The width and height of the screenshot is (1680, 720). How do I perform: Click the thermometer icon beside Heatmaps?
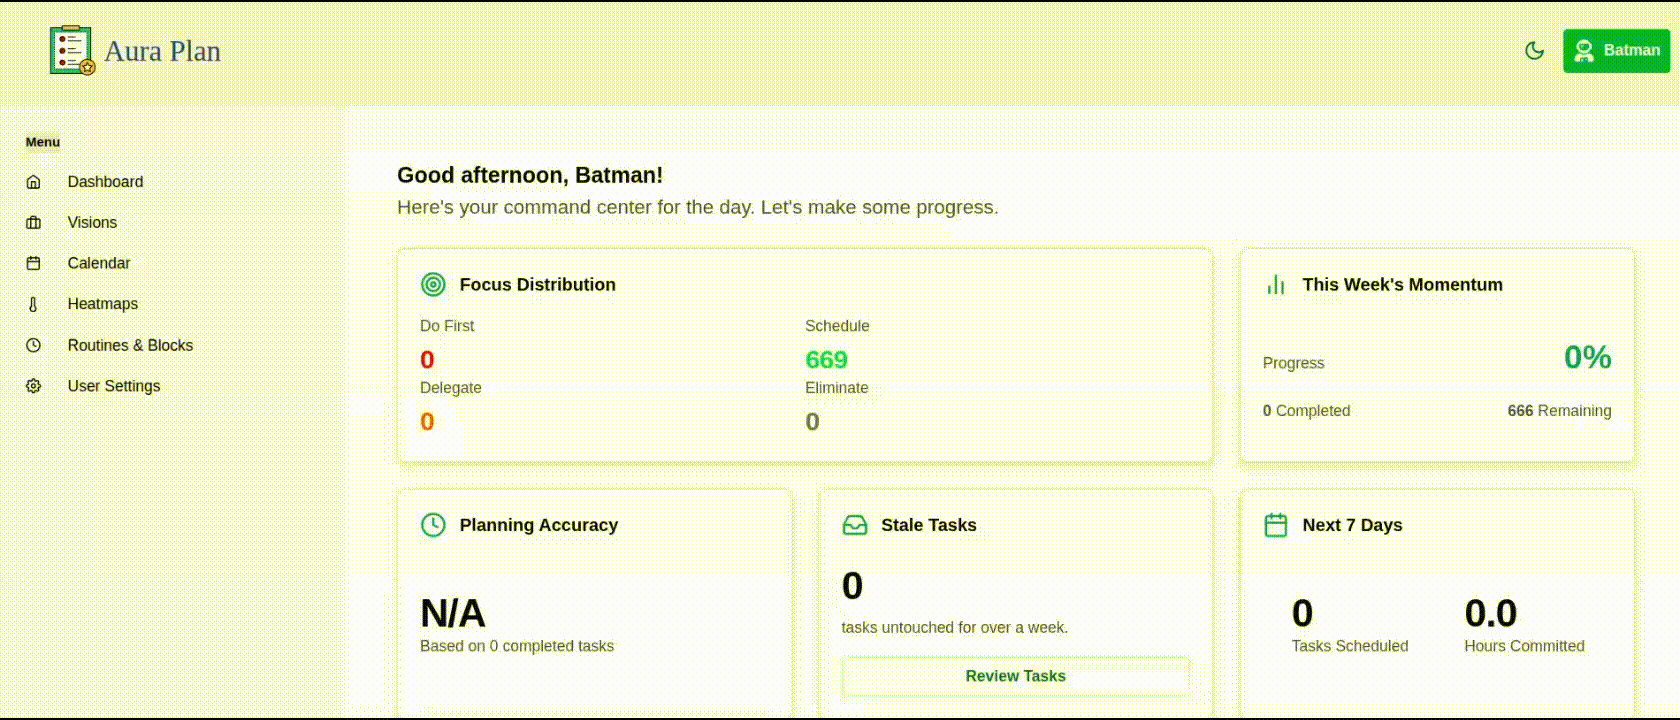[33, 304]
